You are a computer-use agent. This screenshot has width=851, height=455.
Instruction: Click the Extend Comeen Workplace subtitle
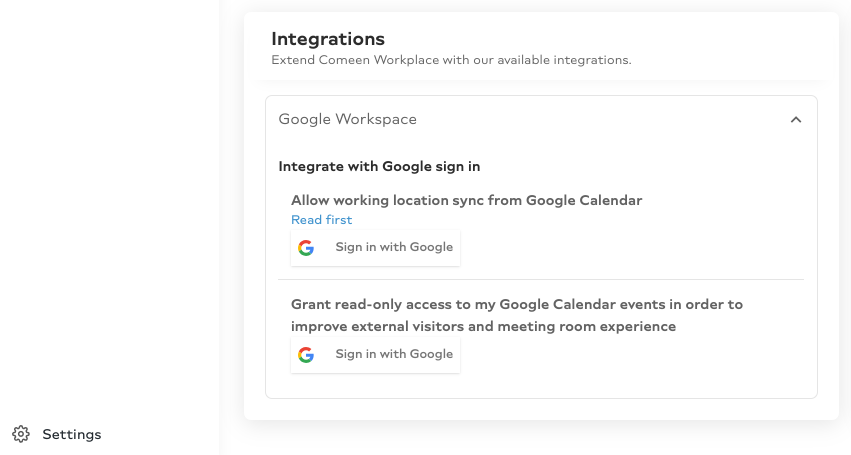tap(451, 60)
